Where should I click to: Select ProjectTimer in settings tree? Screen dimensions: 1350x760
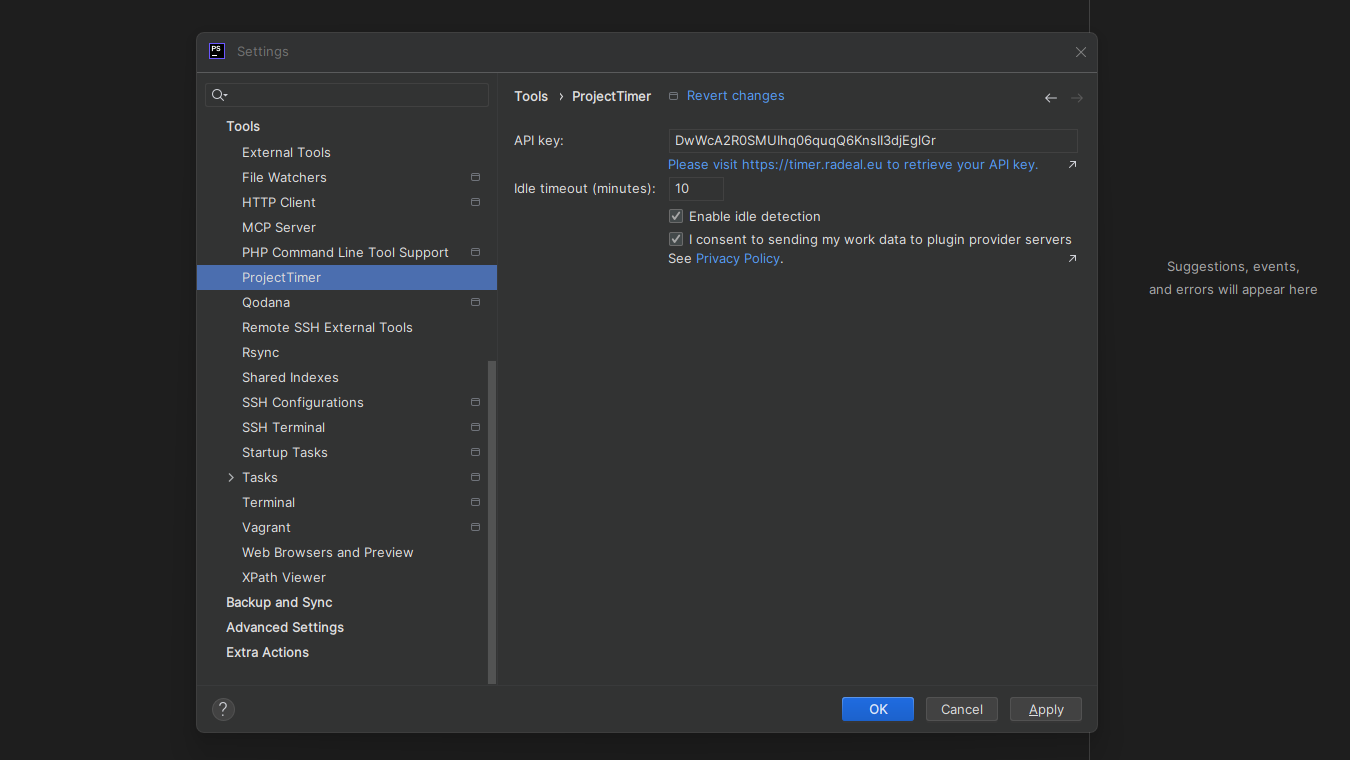347,277
